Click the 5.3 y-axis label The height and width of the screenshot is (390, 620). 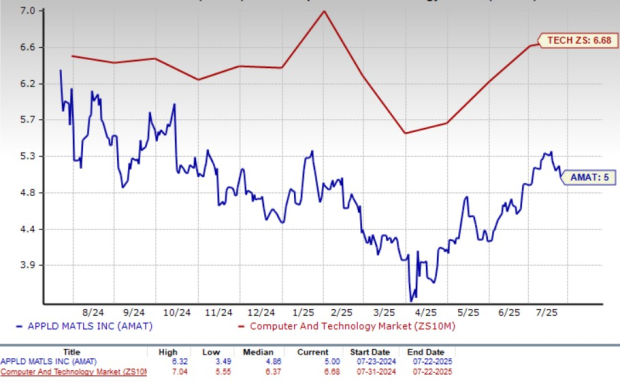(x=27, y=156)
